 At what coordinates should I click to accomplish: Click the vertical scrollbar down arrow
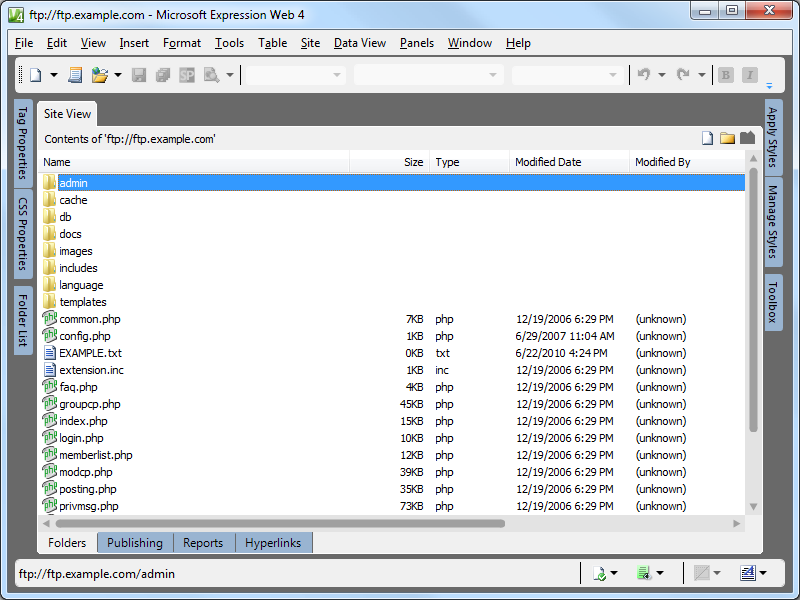pyautogui.click(x=754, y=507)
